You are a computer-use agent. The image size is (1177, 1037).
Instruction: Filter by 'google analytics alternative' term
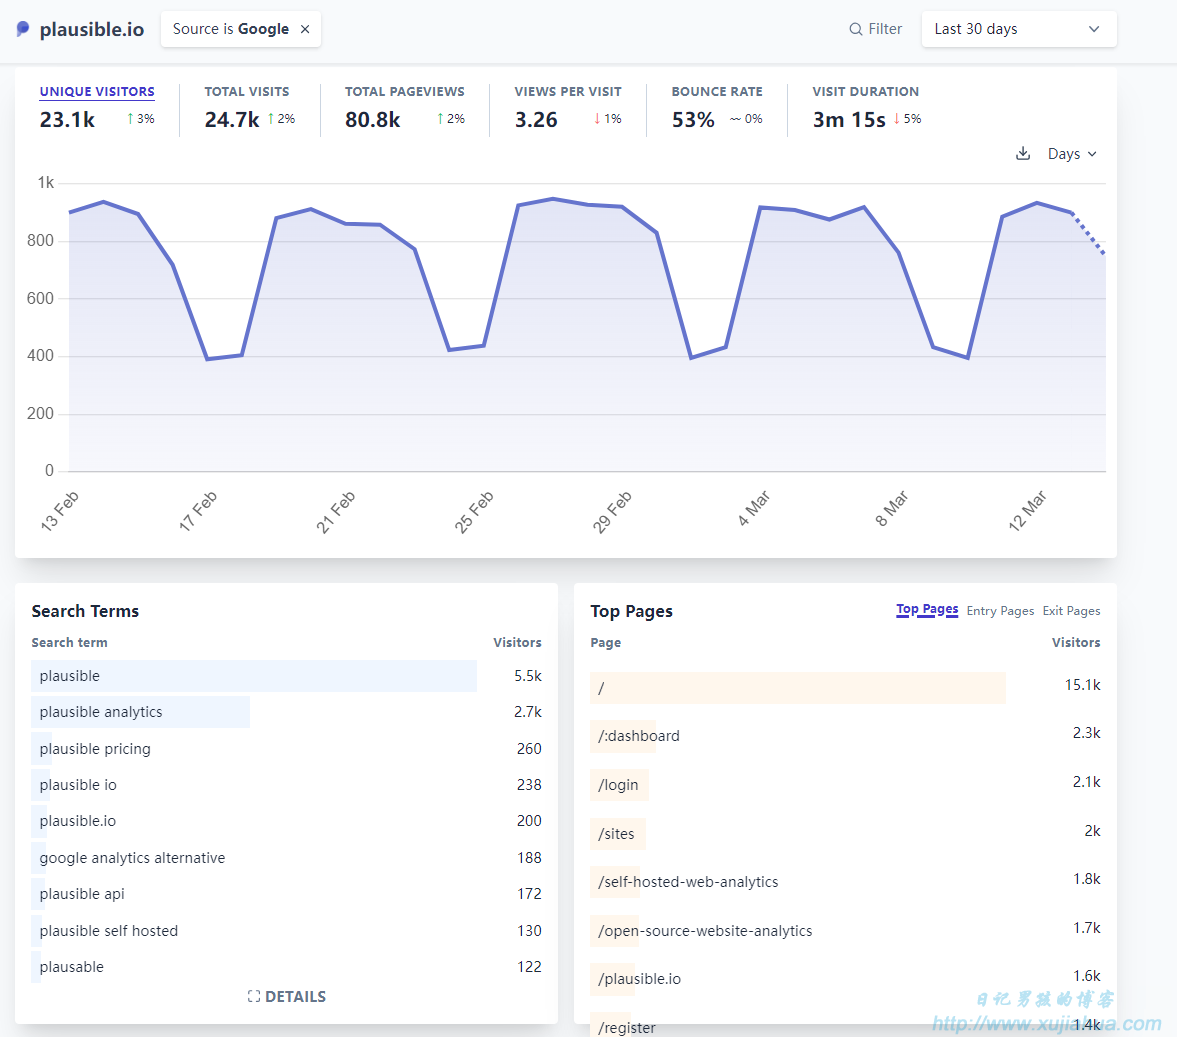(286, 858)
